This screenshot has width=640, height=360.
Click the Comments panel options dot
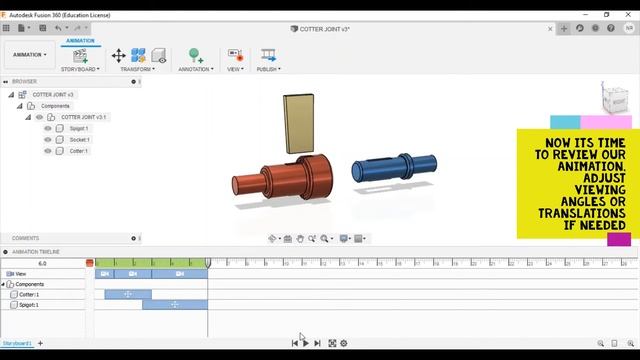tap(133, 238)
